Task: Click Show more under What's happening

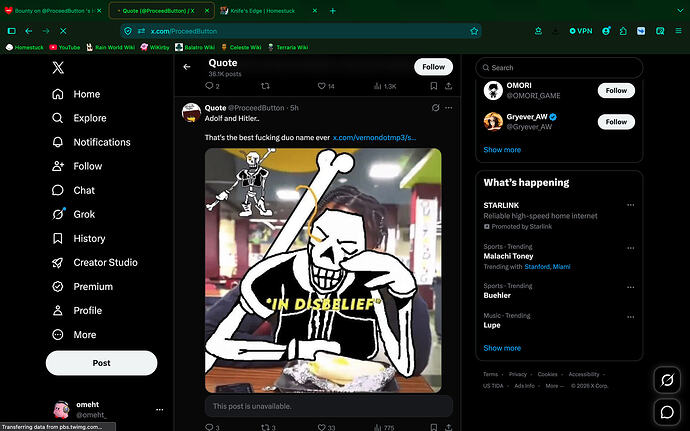Action: click(502, 348)
